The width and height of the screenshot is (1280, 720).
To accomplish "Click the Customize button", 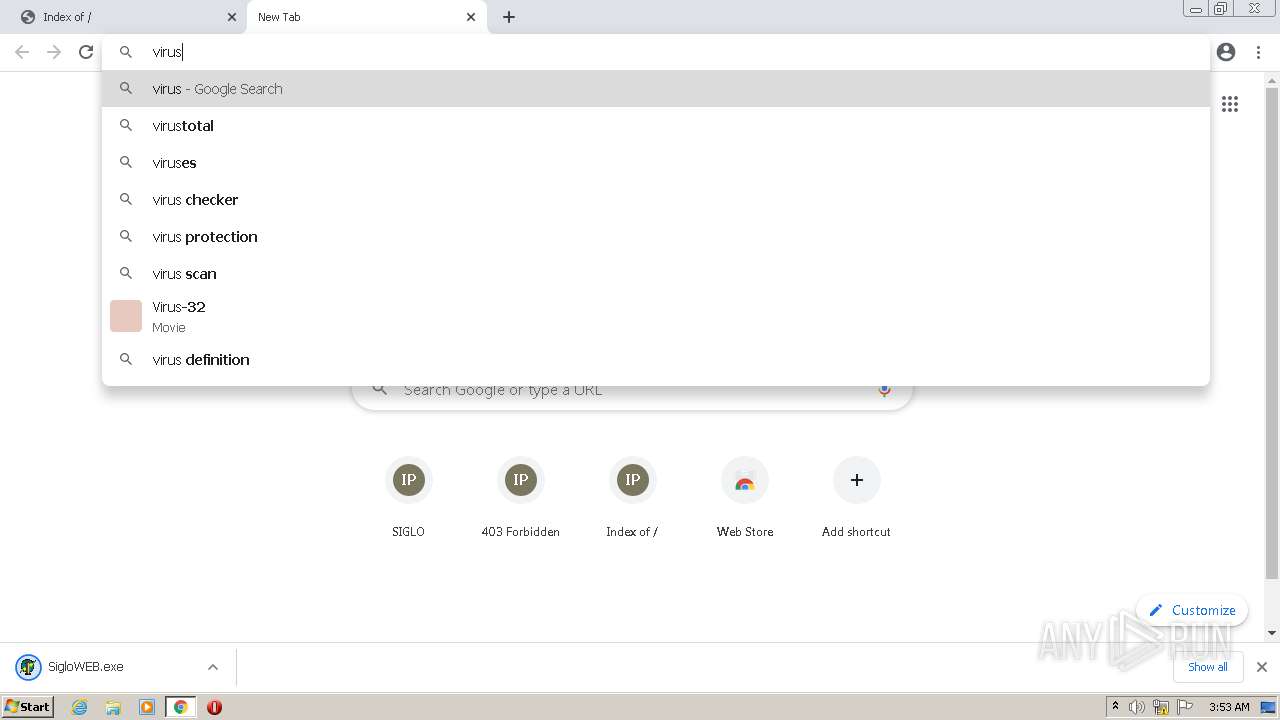I will [x=1192, y=610].
